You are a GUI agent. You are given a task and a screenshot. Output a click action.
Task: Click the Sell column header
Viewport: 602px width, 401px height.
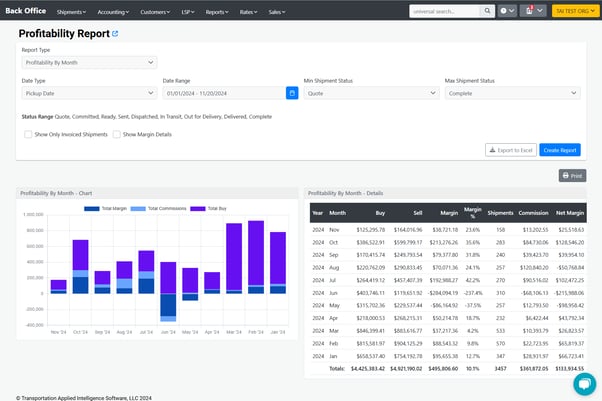[x=418, y=213]
